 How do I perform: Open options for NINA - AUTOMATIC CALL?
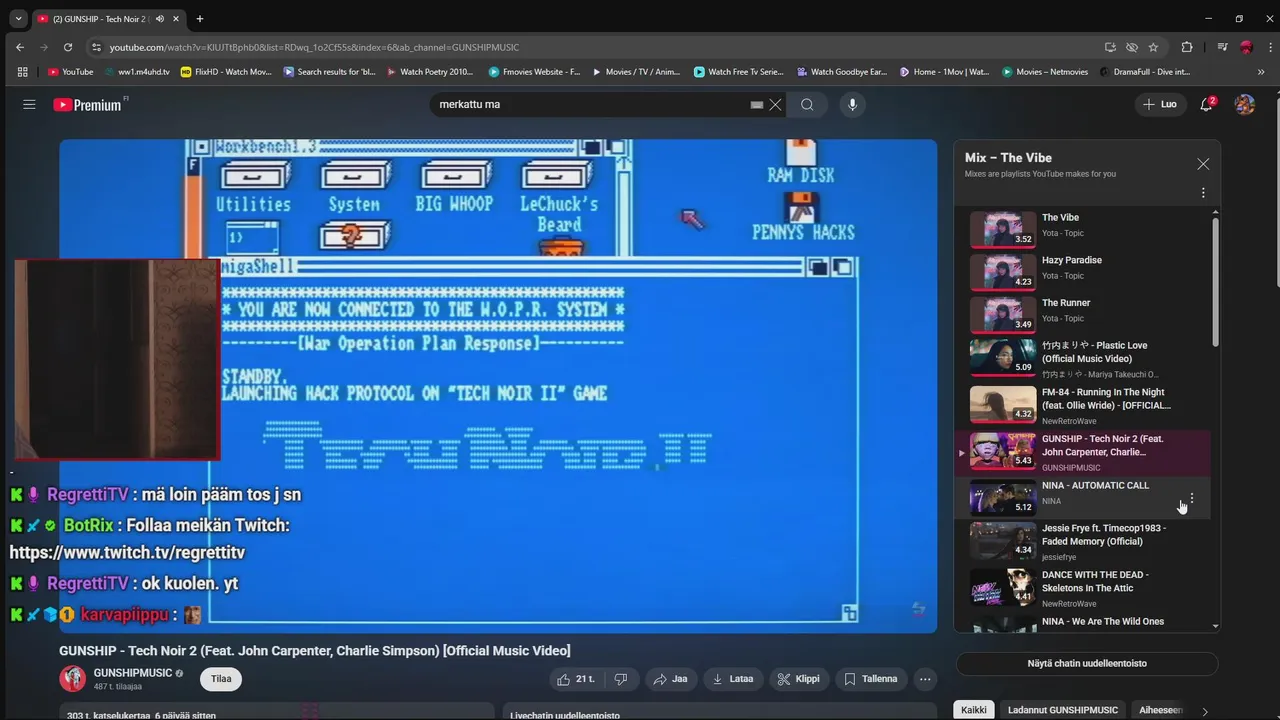tap(1191, 498)
